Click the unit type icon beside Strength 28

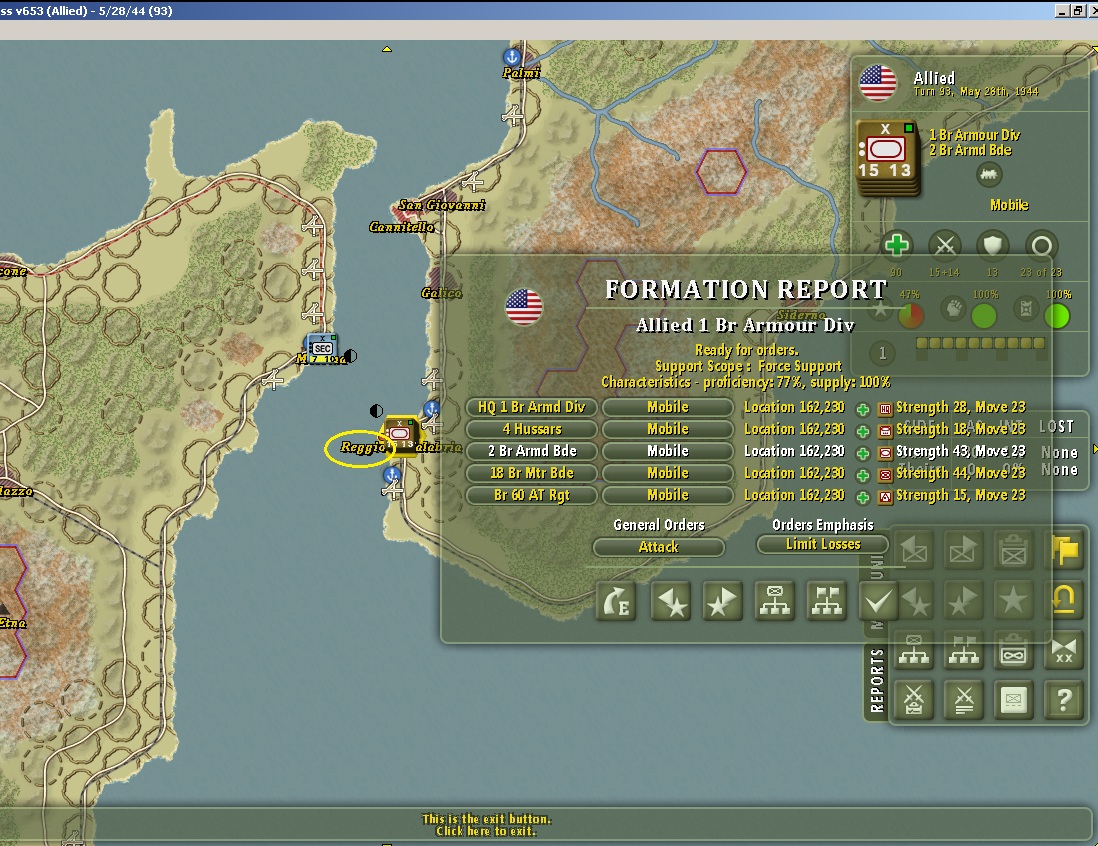[x=885, y=409]
